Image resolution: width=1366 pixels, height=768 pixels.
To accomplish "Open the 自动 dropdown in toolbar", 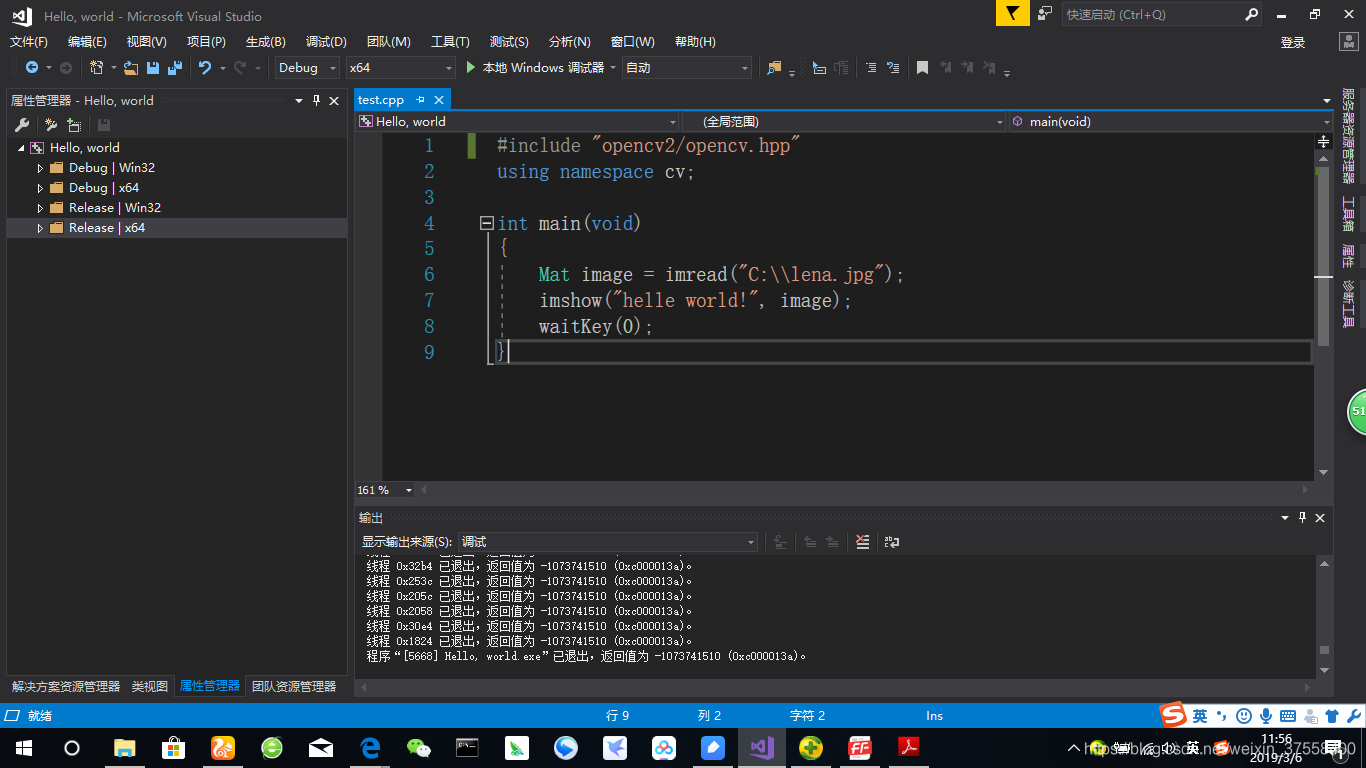I will click(x=686, y=67).
